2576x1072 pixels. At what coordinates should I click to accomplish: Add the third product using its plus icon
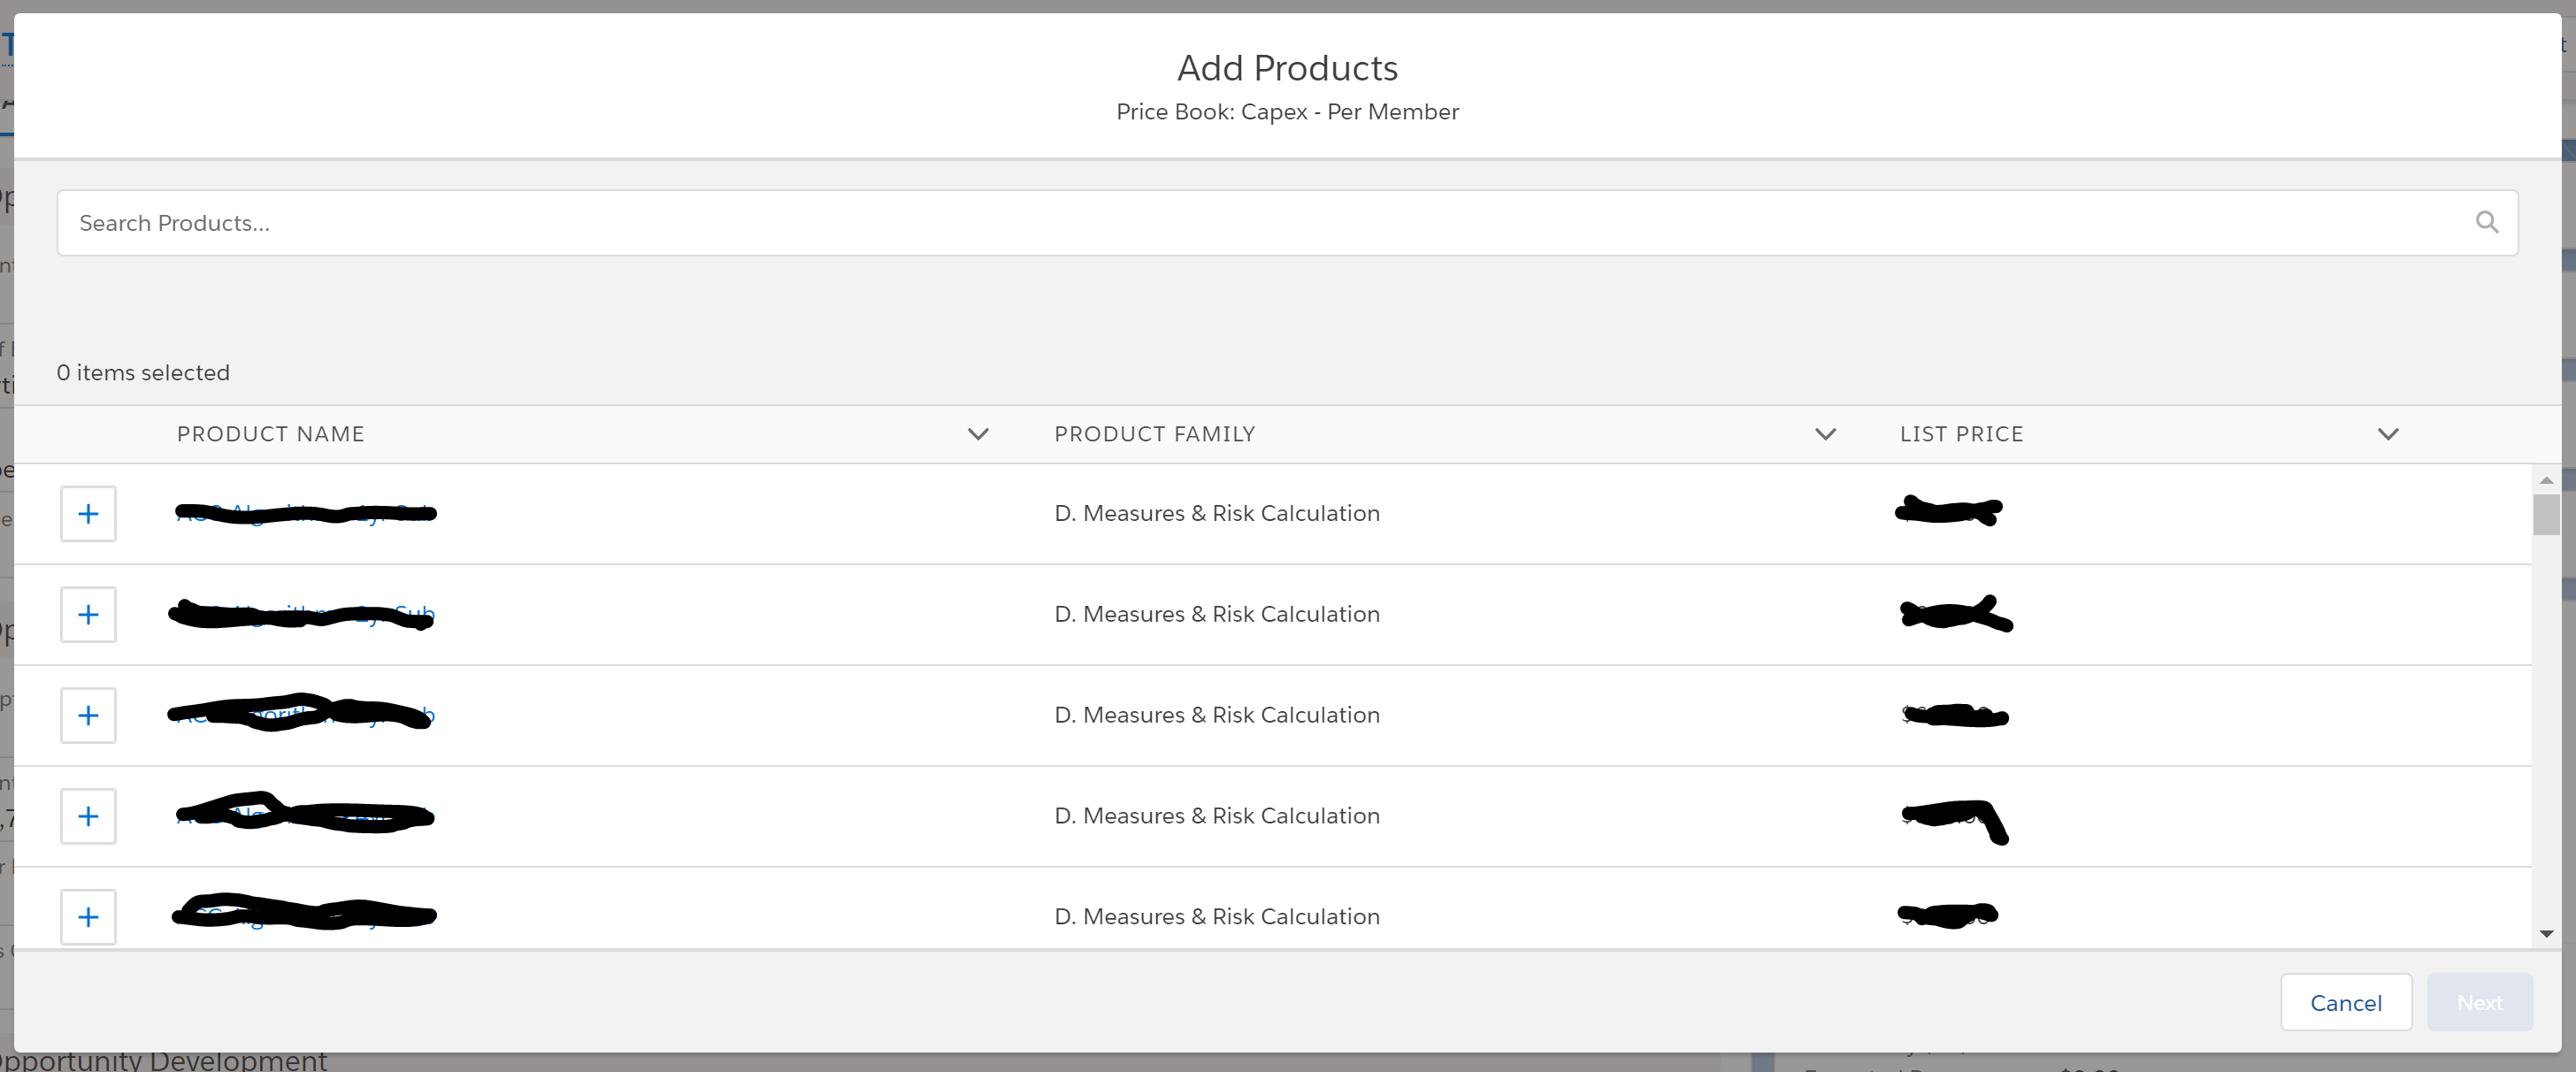[88, 715]
